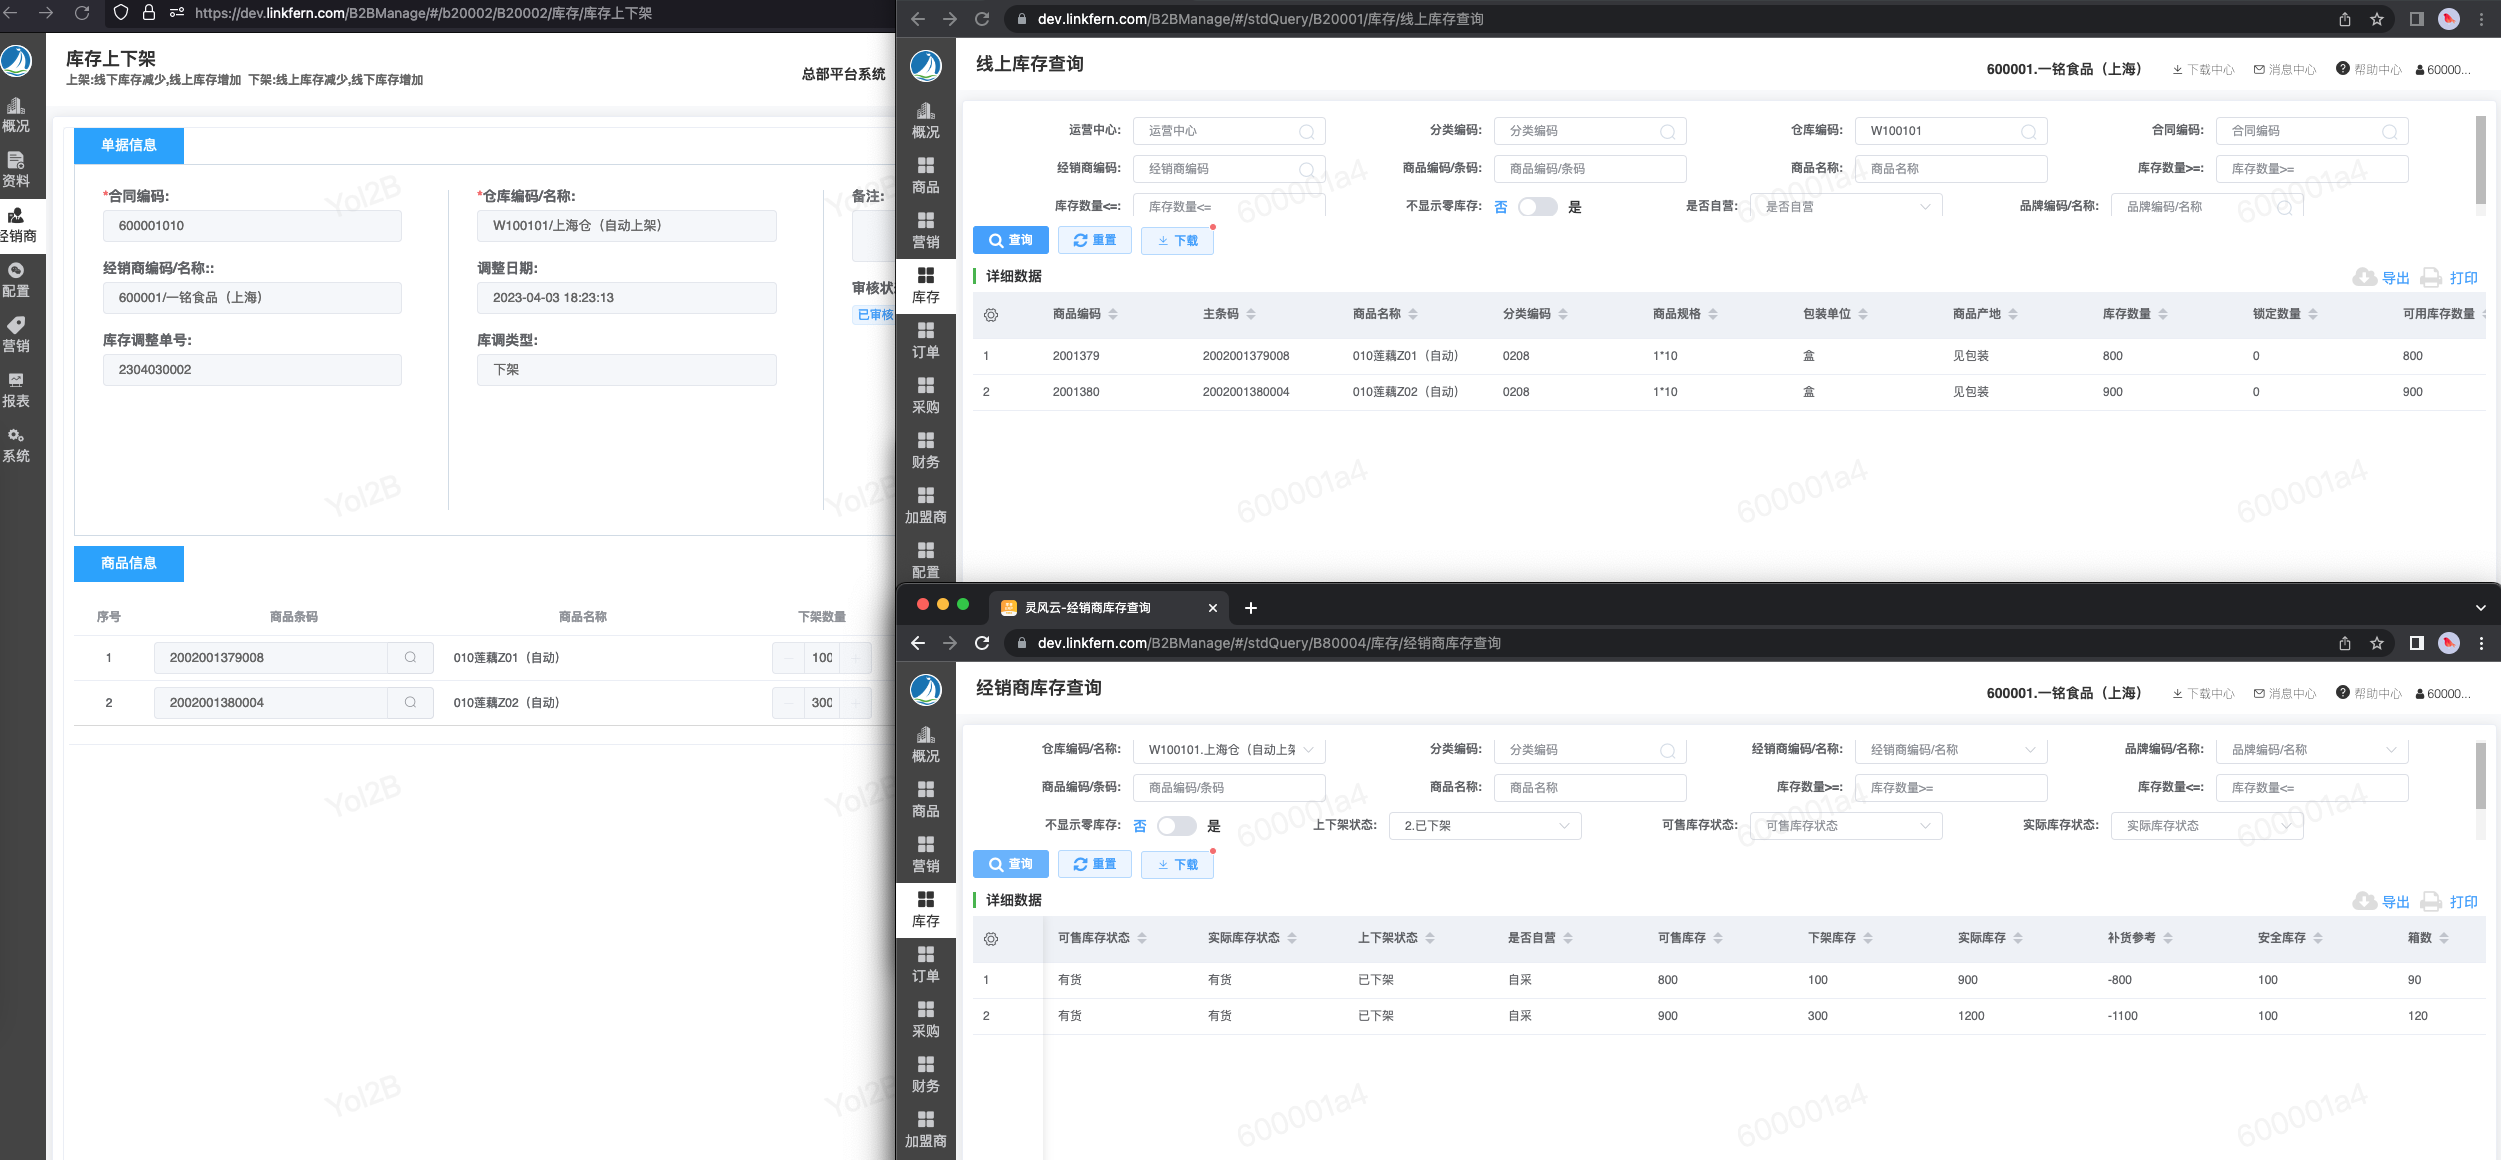Image resolution: width=2501 pixels, height=1160 pixels.
Task: Toggle 不显示零库存 switch in 线上库存查询
Action: point(1537,207)
